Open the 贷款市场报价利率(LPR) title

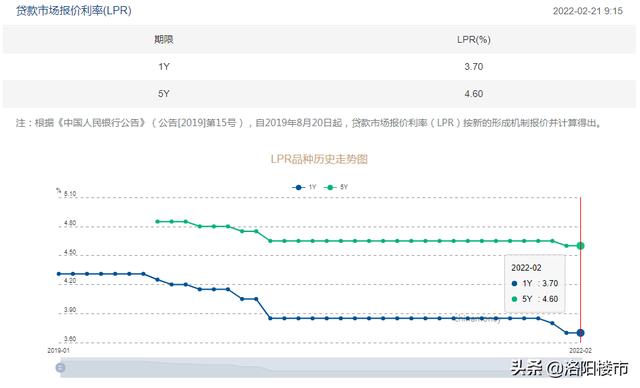(74, 11)
